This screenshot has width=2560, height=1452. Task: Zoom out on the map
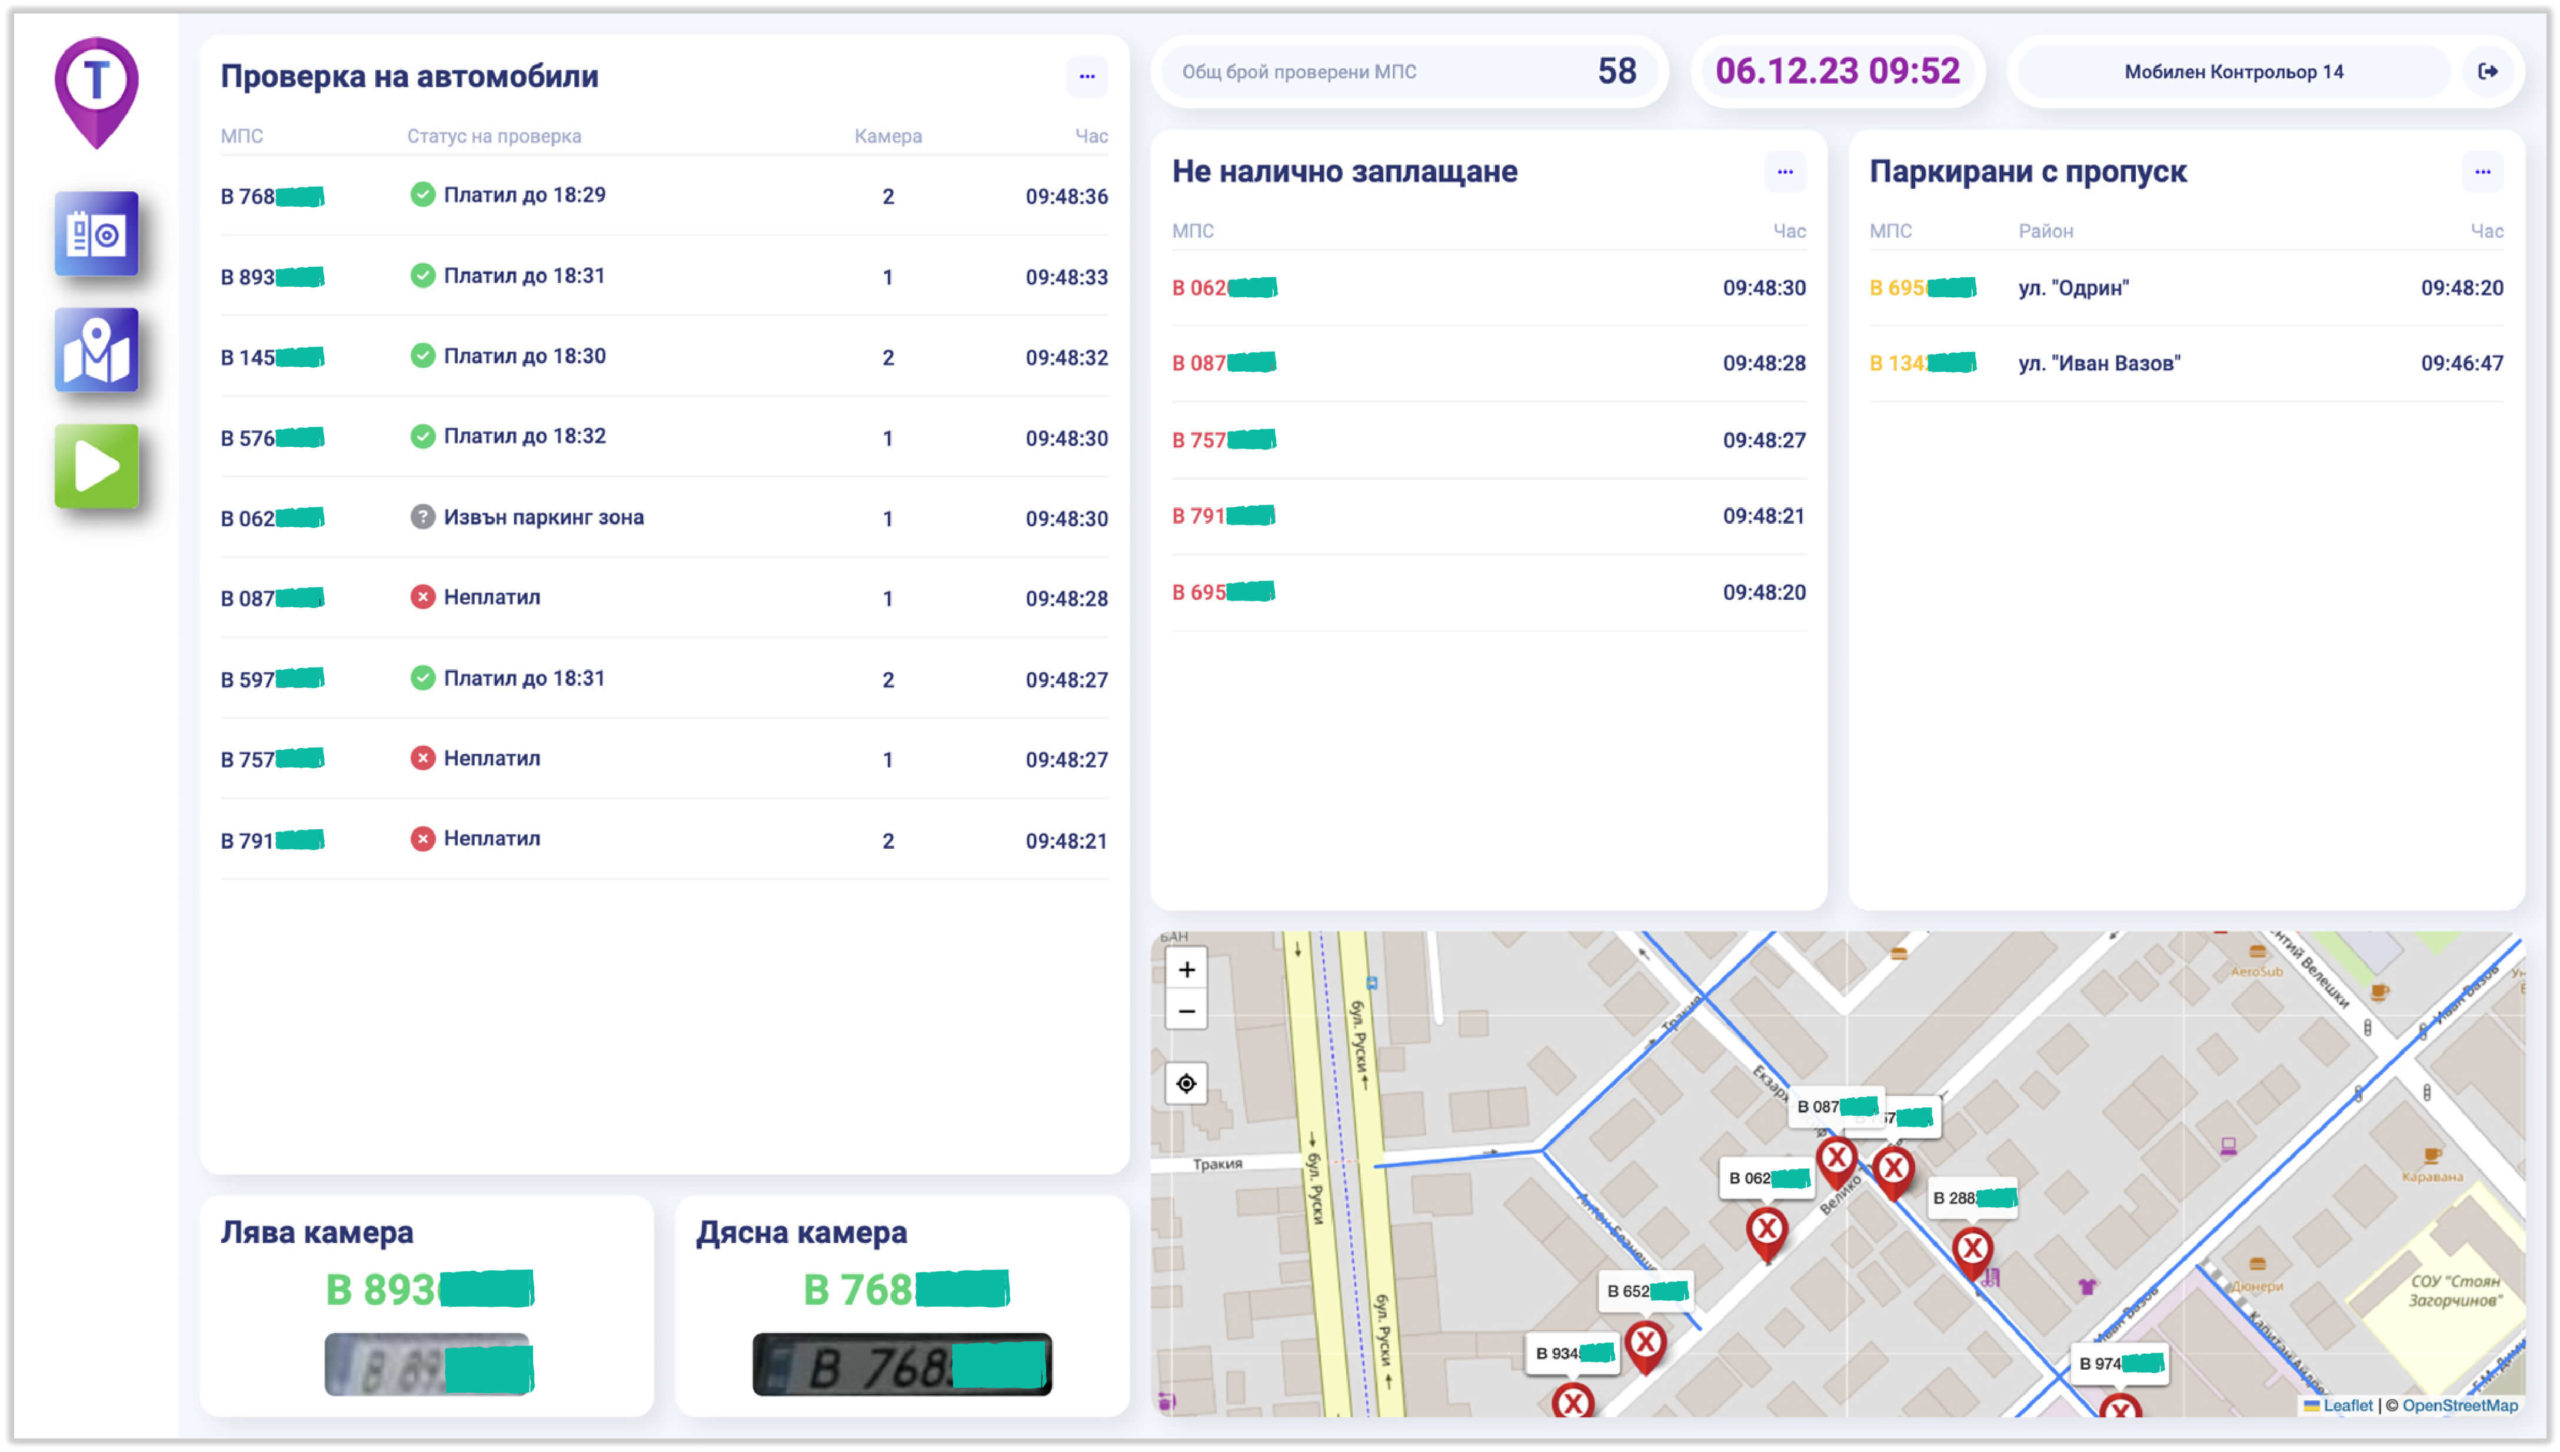[1186, 1011]
